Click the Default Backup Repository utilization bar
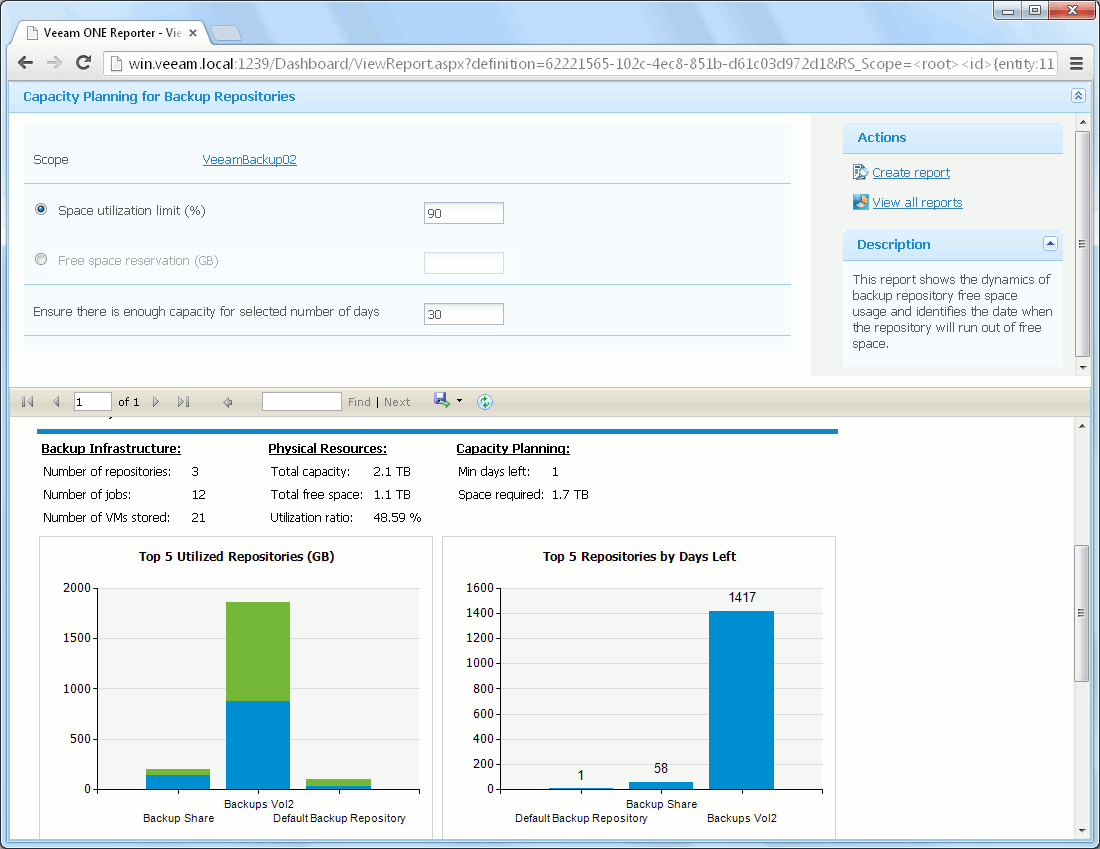This screenshot has width=1100, height=849. tap(339, 784)
